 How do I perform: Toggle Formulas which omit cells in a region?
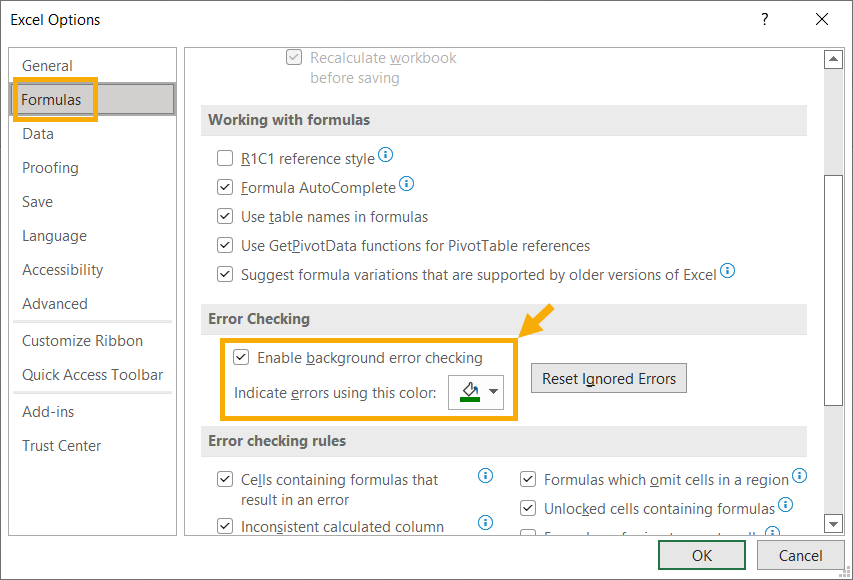coord(528,479)
